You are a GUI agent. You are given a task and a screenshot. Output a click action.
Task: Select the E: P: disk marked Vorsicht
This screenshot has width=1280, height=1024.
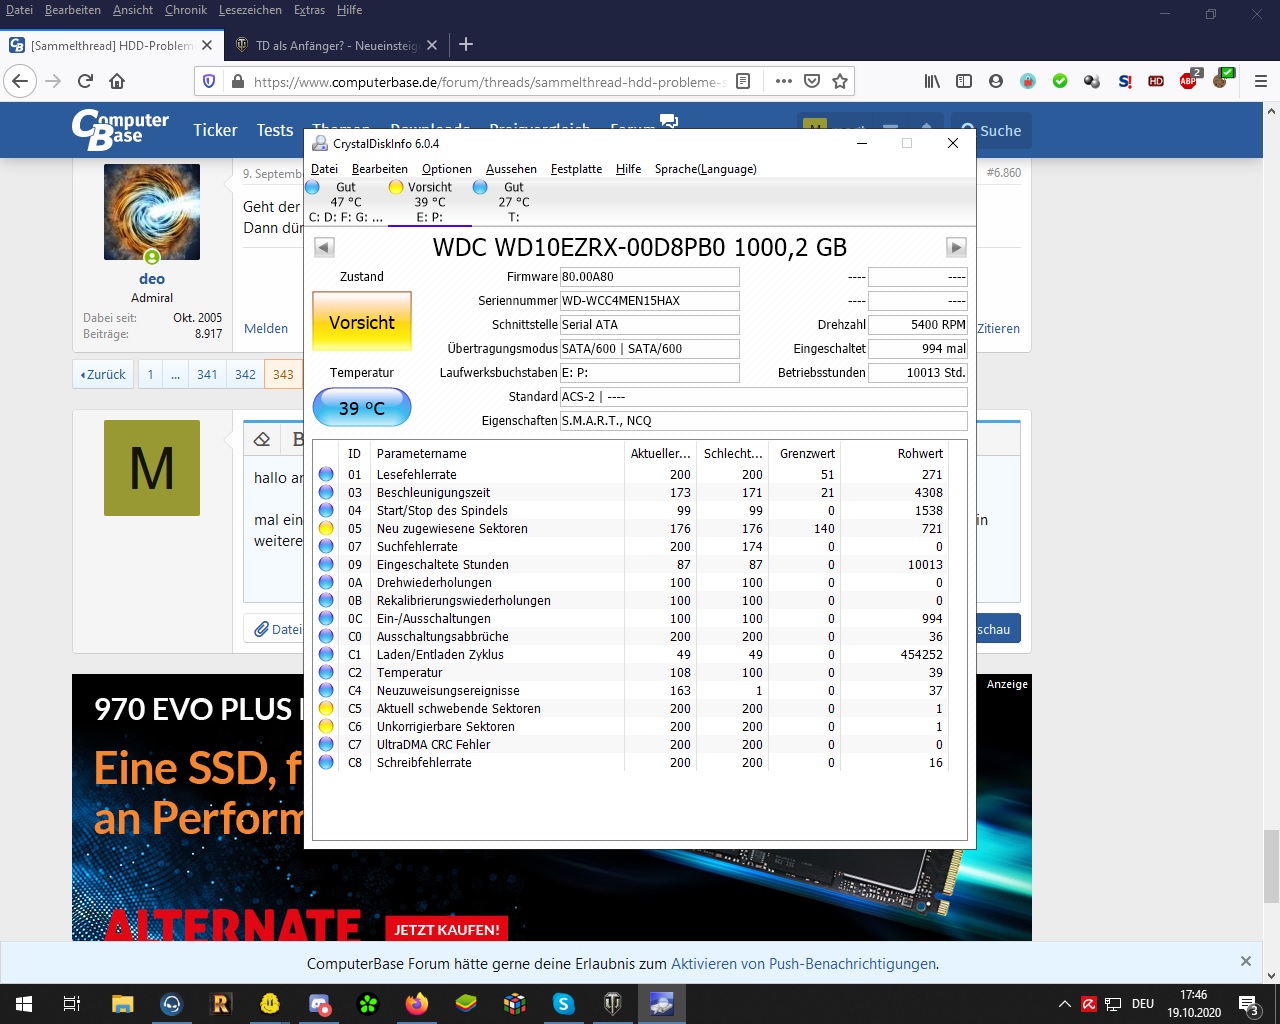point(429,202)
